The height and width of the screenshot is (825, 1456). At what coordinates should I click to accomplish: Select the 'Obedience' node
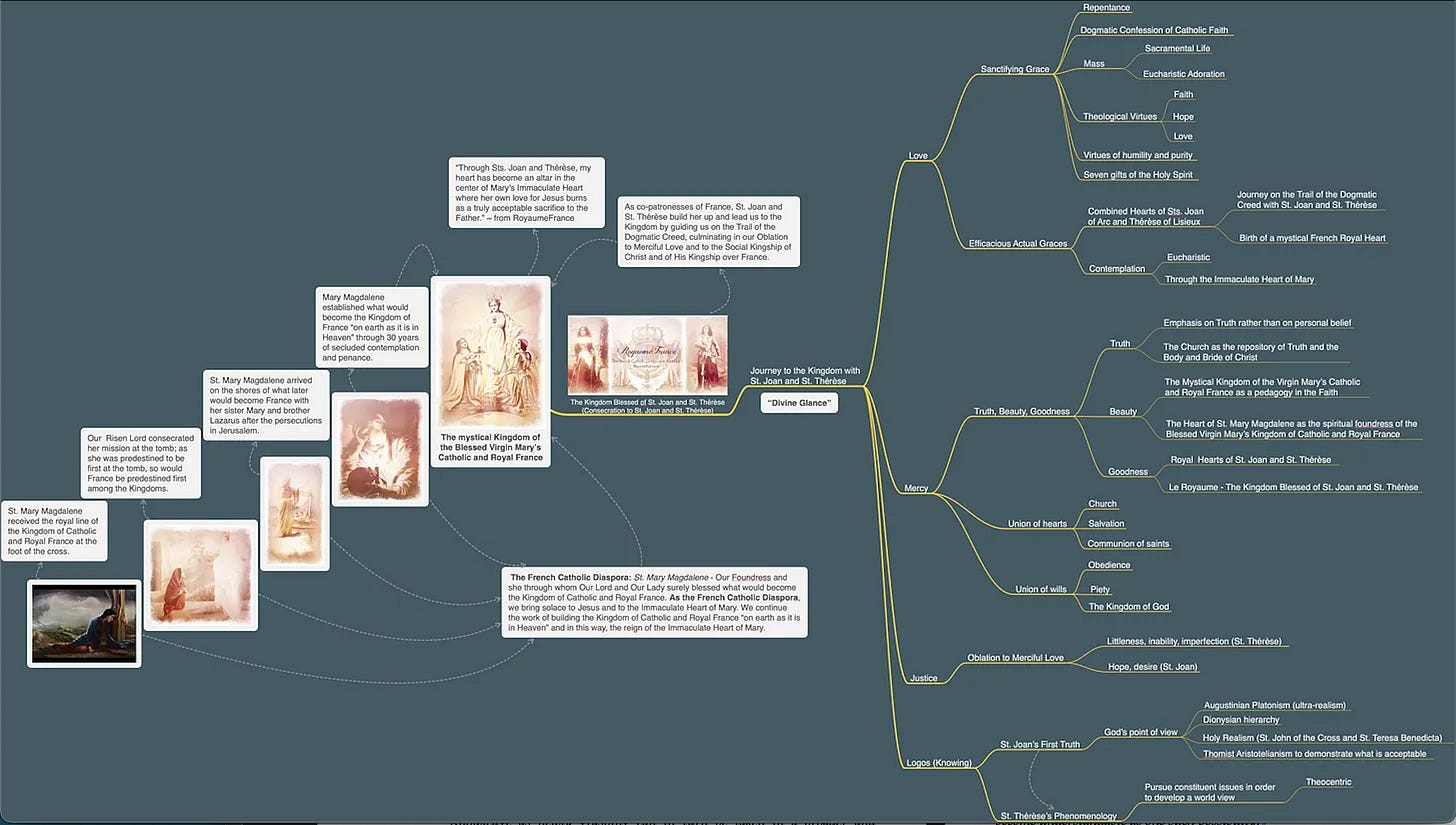click(1109, 565)
